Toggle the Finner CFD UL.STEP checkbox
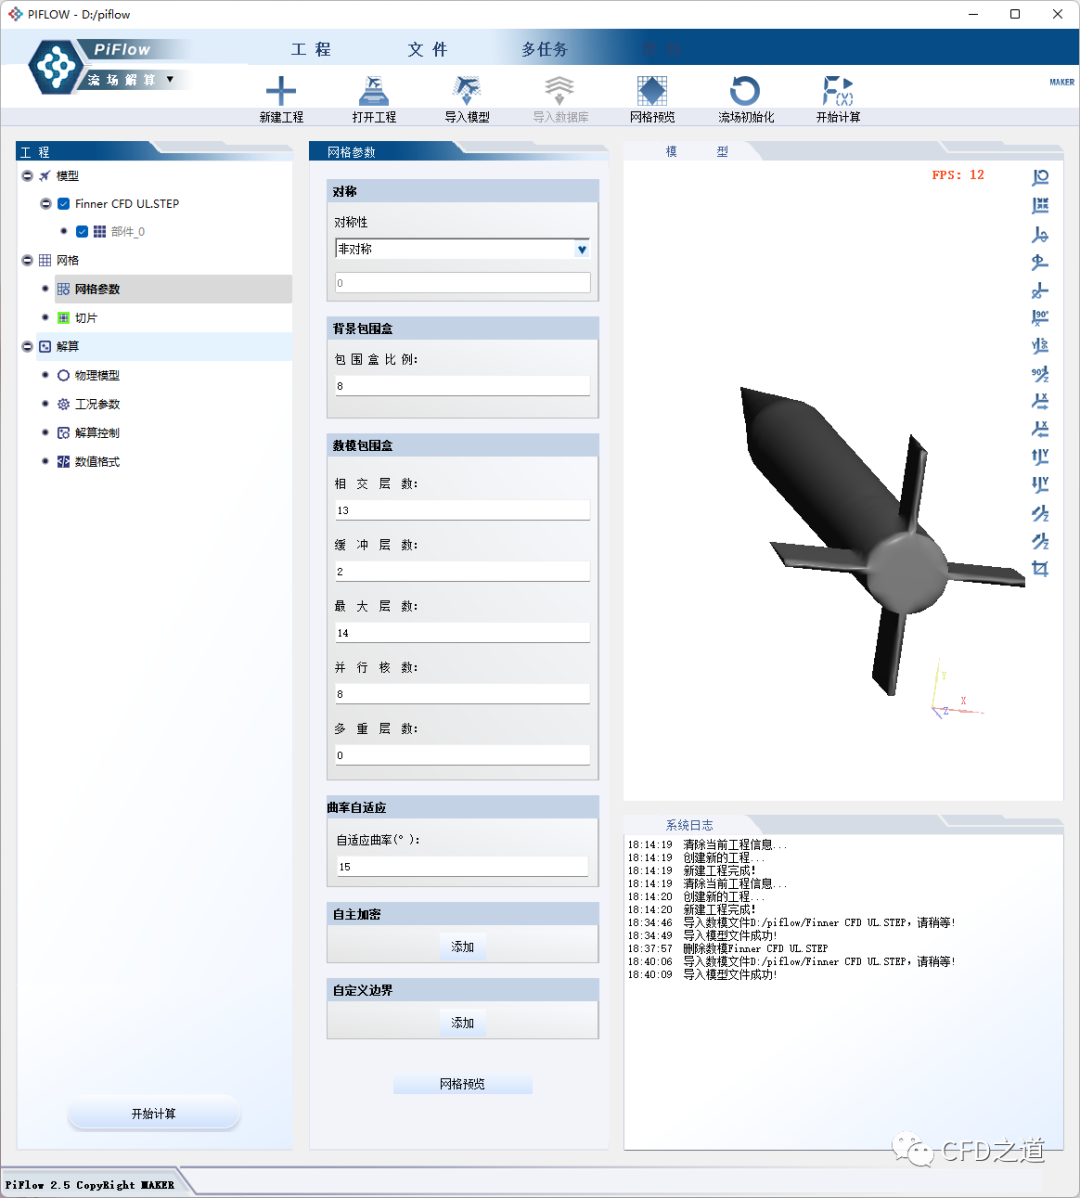 pyautogui.click(x=64, y=204)
